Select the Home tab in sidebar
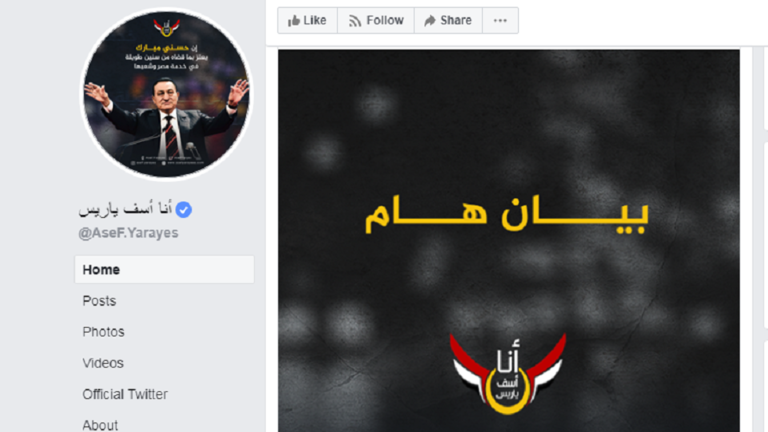Screen dimensions: 768x432 tap(164, 269)
